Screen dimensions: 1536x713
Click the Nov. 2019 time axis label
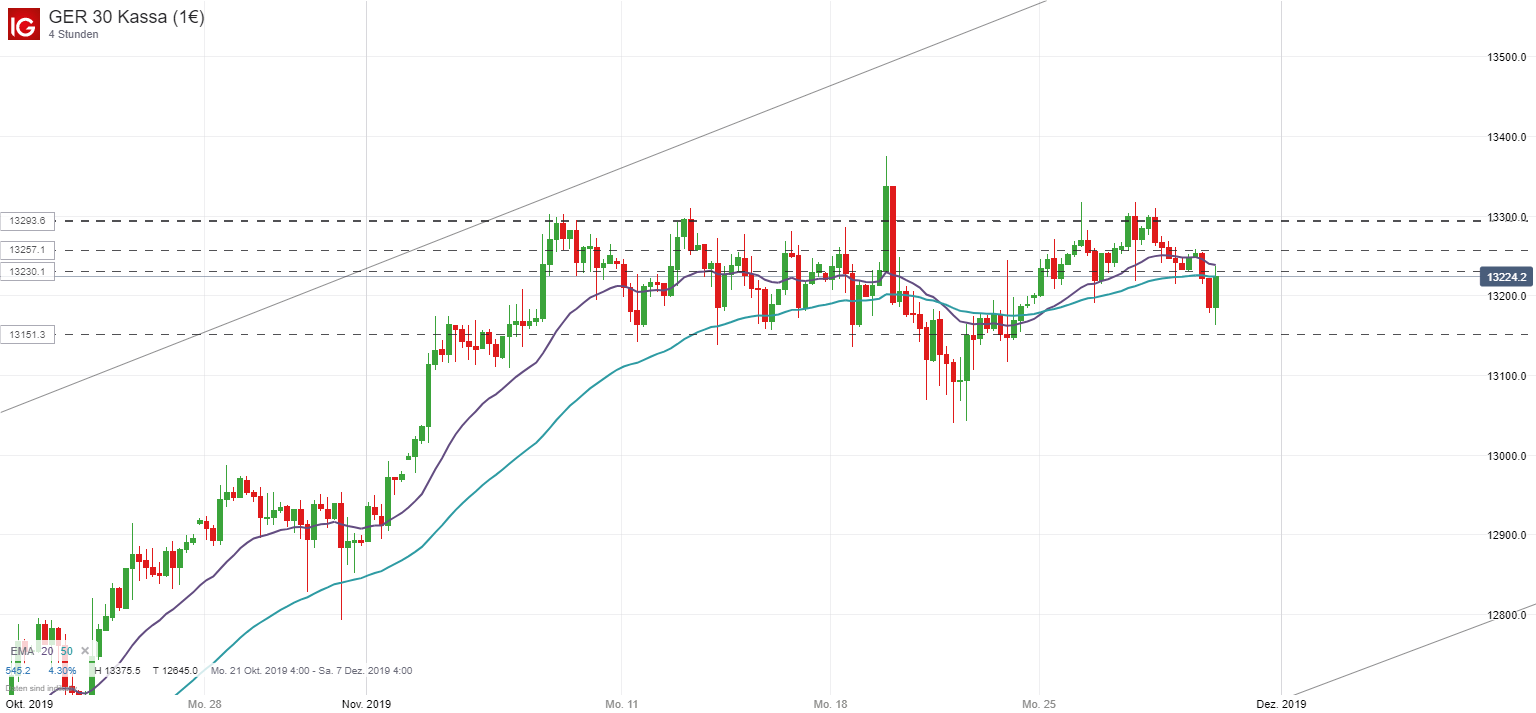(x=367, y=704)
